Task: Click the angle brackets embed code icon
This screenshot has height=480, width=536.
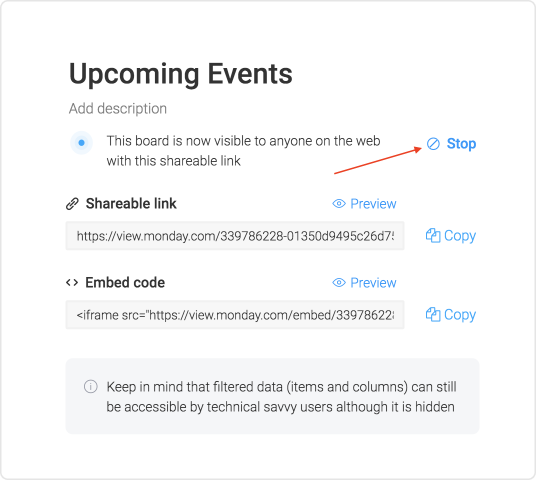Action: point(72,283)
